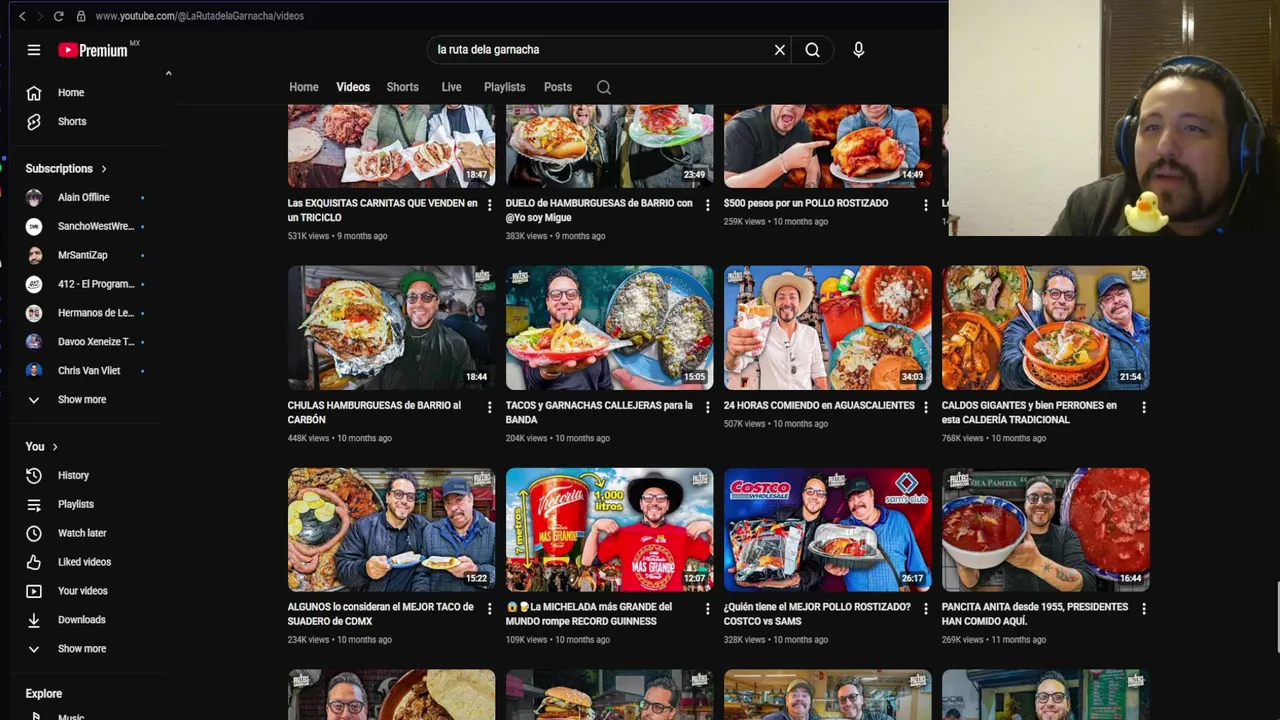The width and height of the screenshot is (1280, 720).
Task: Open options for TACO de SUADERO video
Action: pos(489,608)
